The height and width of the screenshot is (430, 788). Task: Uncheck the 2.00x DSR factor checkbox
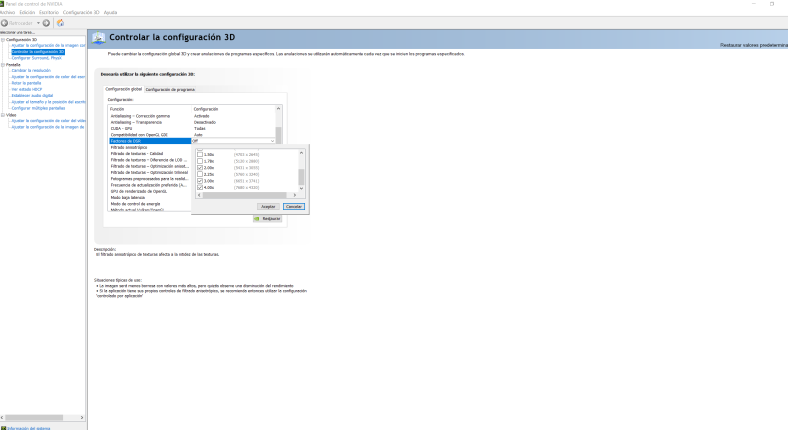[x=200, y=167]
